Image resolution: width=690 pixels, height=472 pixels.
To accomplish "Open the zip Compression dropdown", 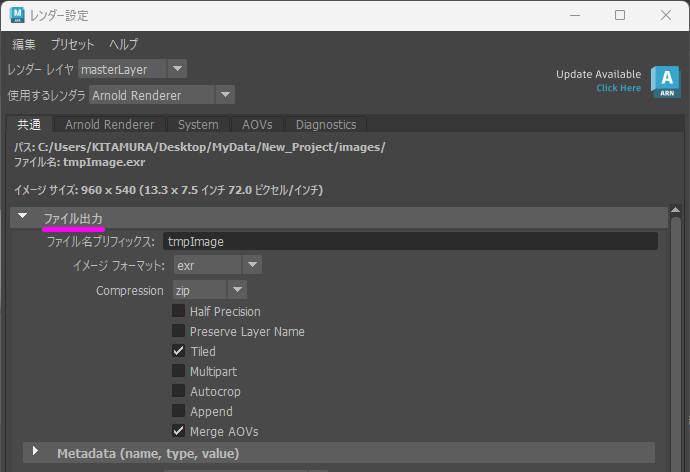I will coord(209,290).
